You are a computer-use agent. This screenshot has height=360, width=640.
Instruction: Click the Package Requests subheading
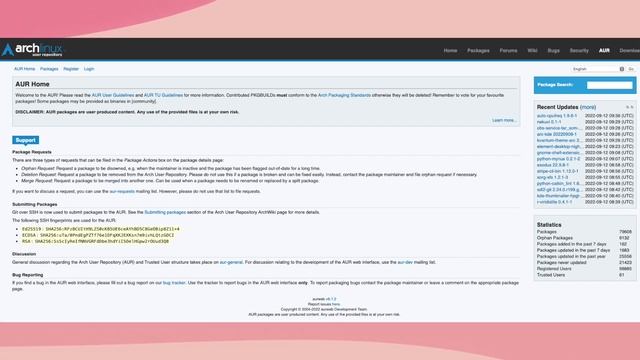click(x=32, y=152)
